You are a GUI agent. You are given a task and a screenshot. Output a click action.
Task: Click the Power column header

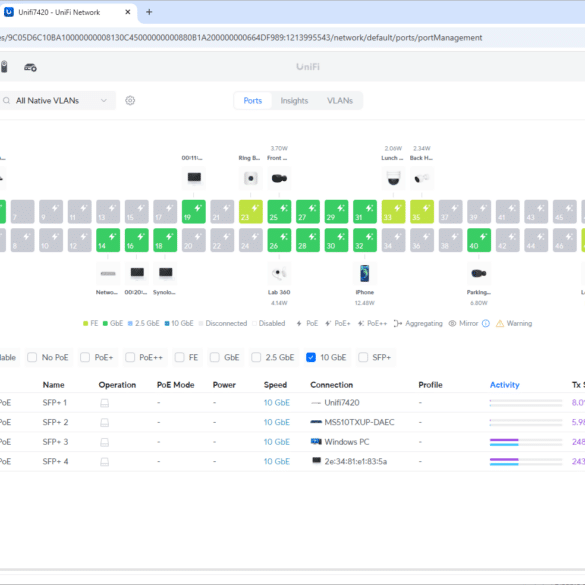(x=224, y=385)
